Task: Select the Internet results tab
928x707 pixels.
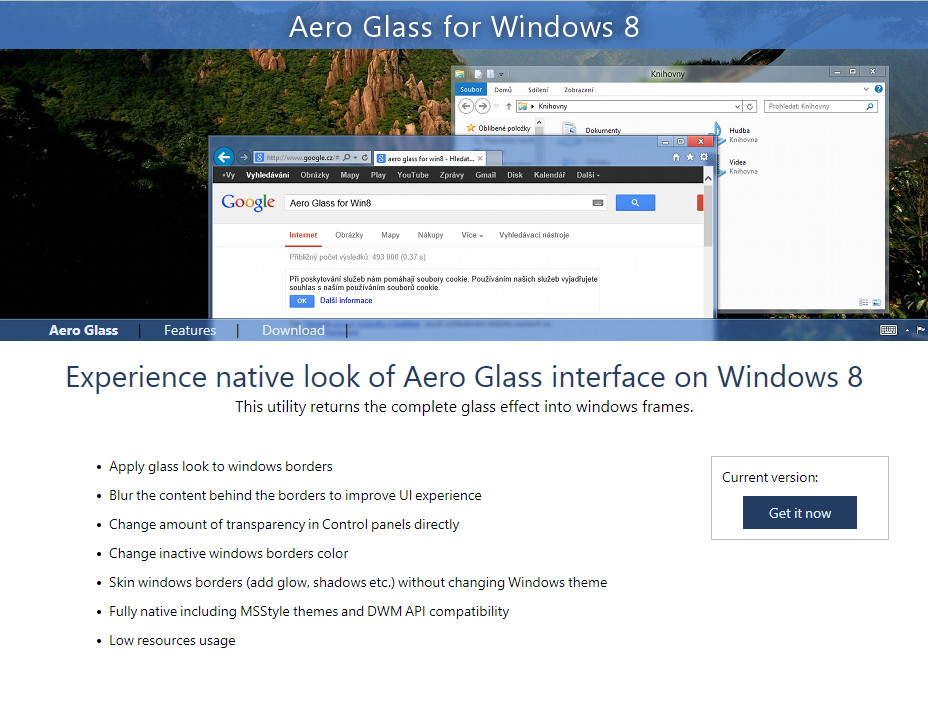Action: pyautogui.click(x=303, y=235)
